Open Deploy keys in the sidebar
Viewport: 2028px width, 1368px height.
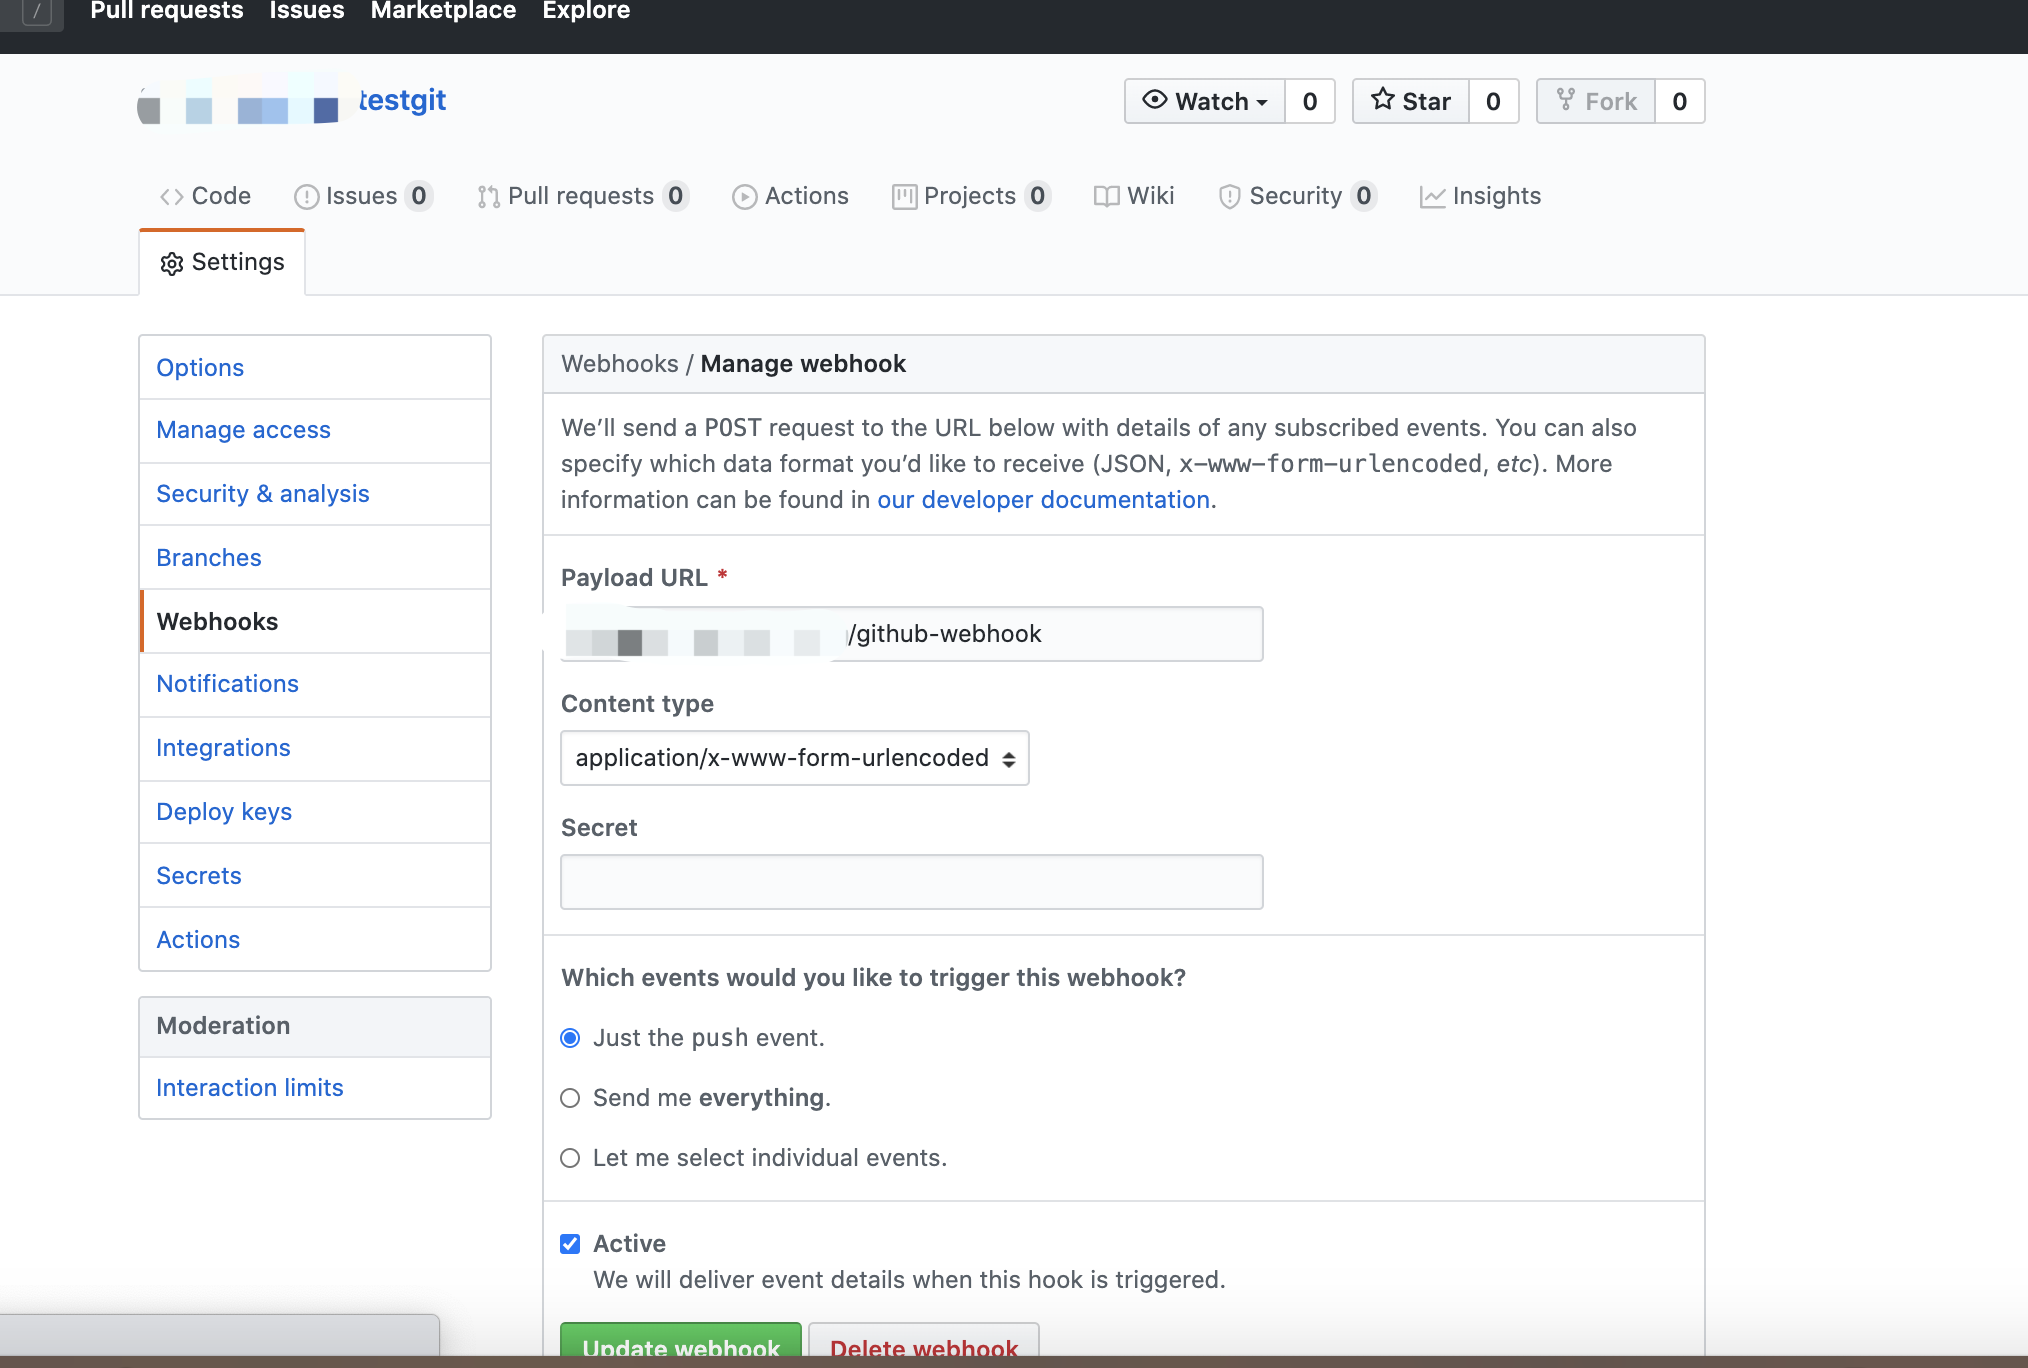click(224, 812)
